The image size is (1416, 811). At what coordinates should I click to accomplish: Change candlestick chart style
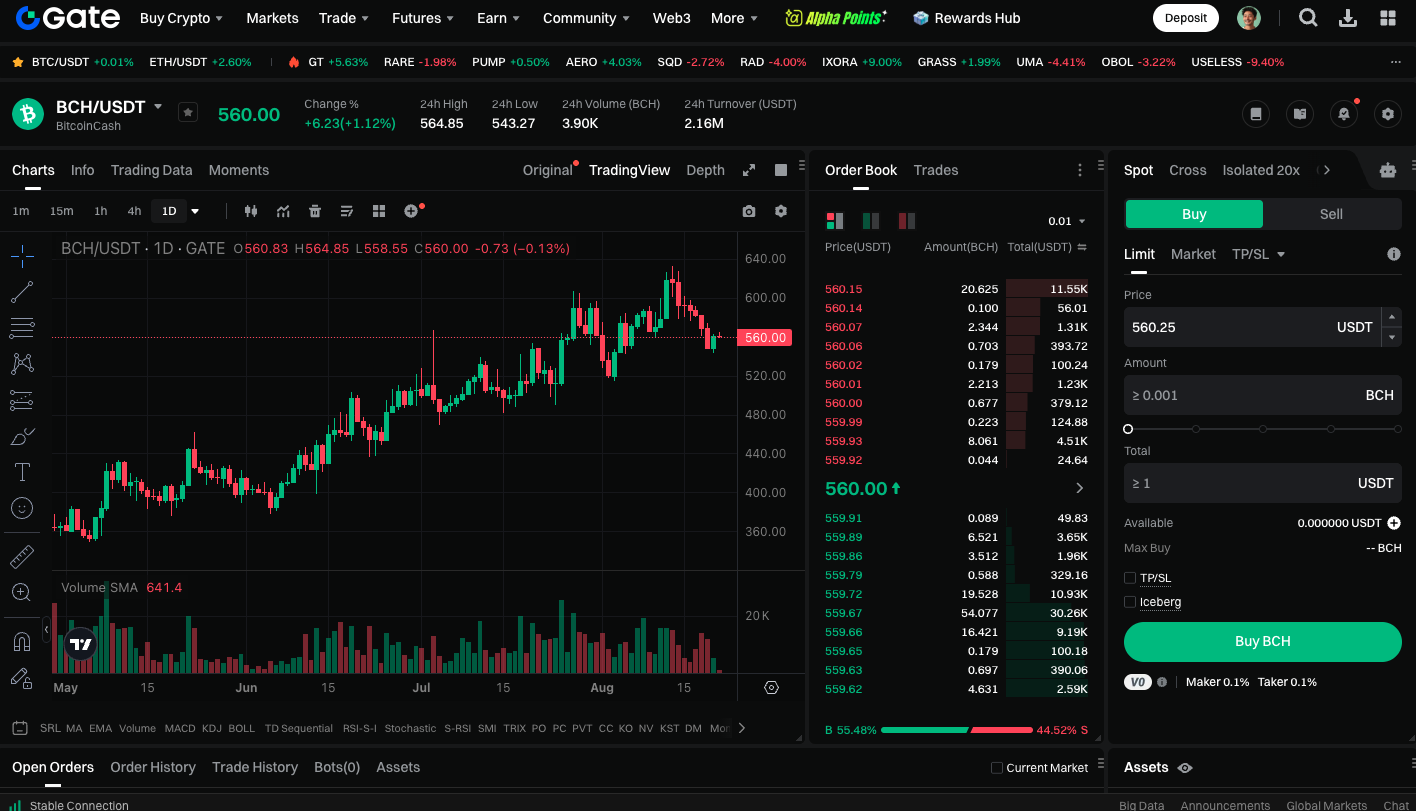point(251,211)
